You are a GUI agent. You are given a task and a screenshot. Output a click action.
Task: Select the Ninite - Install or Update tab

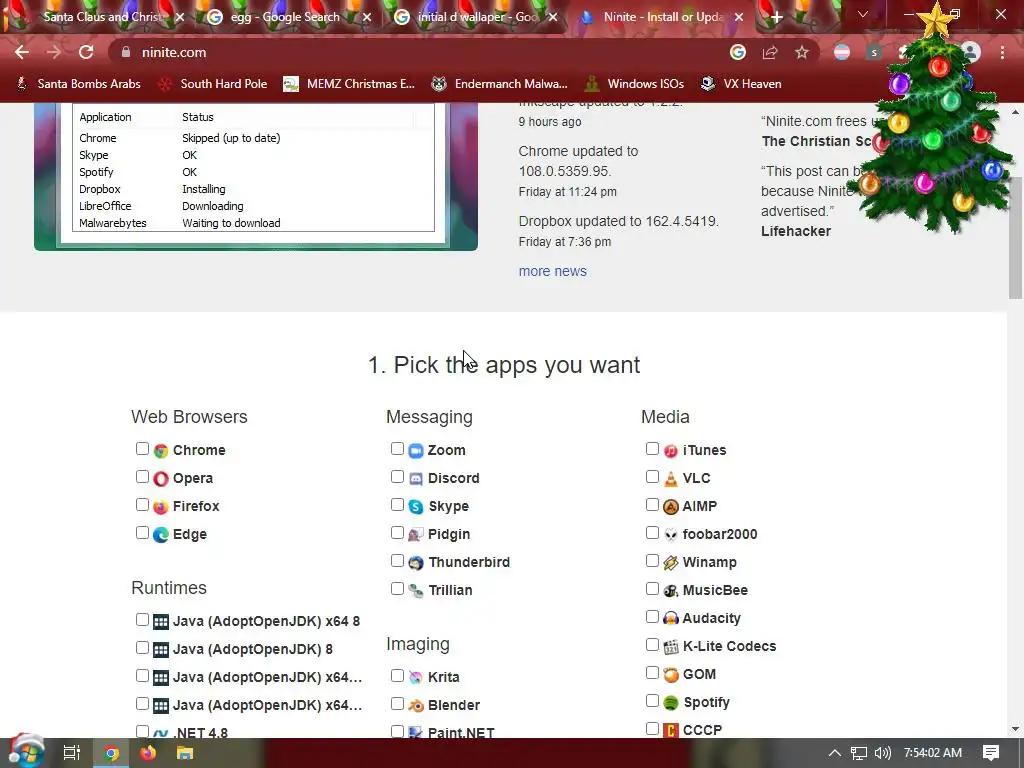tap(662, 17)
